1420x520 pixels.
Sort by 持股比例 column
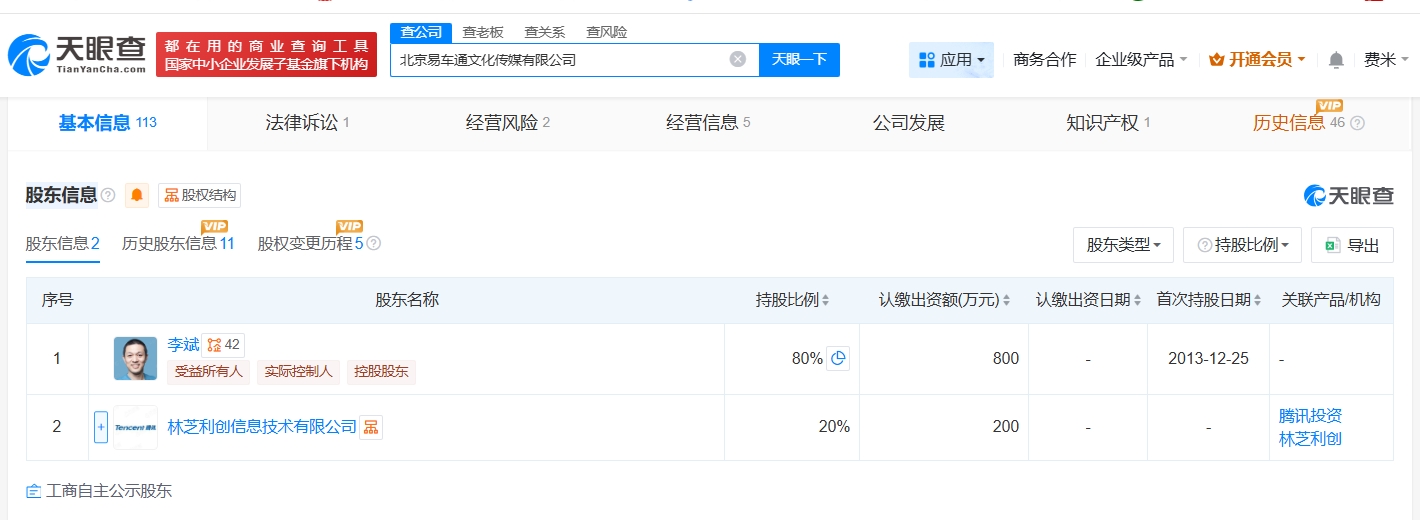pos(826,300)
